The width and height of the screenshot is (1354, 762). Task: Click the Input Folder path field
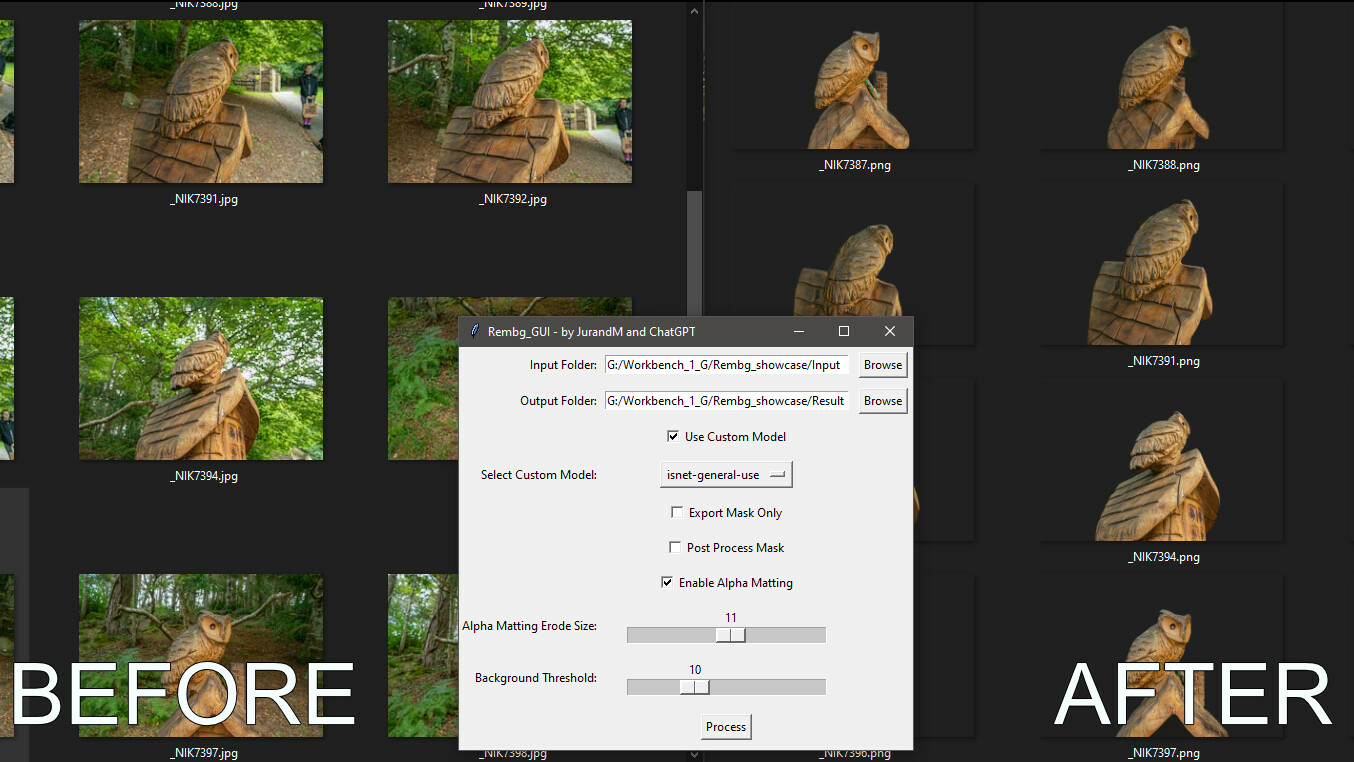point(726,365)
